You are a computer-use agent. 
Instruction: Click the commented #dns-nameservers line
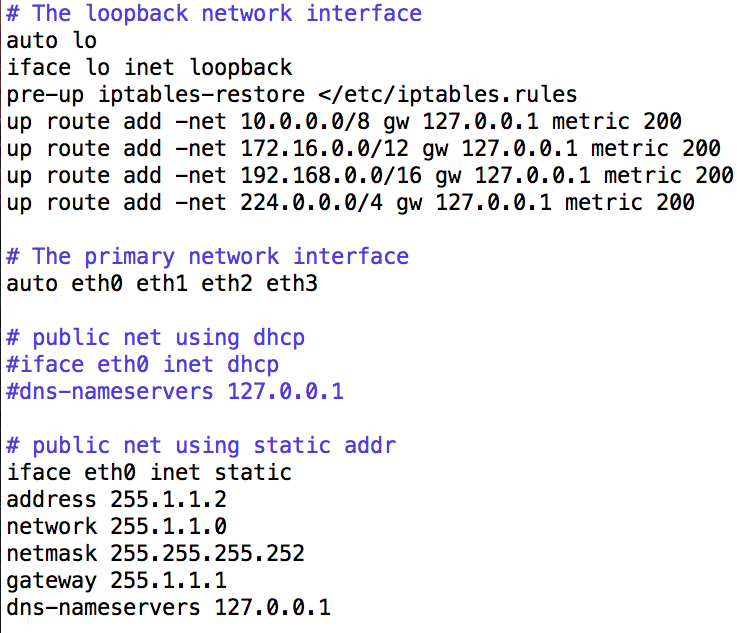click(175, 392)
